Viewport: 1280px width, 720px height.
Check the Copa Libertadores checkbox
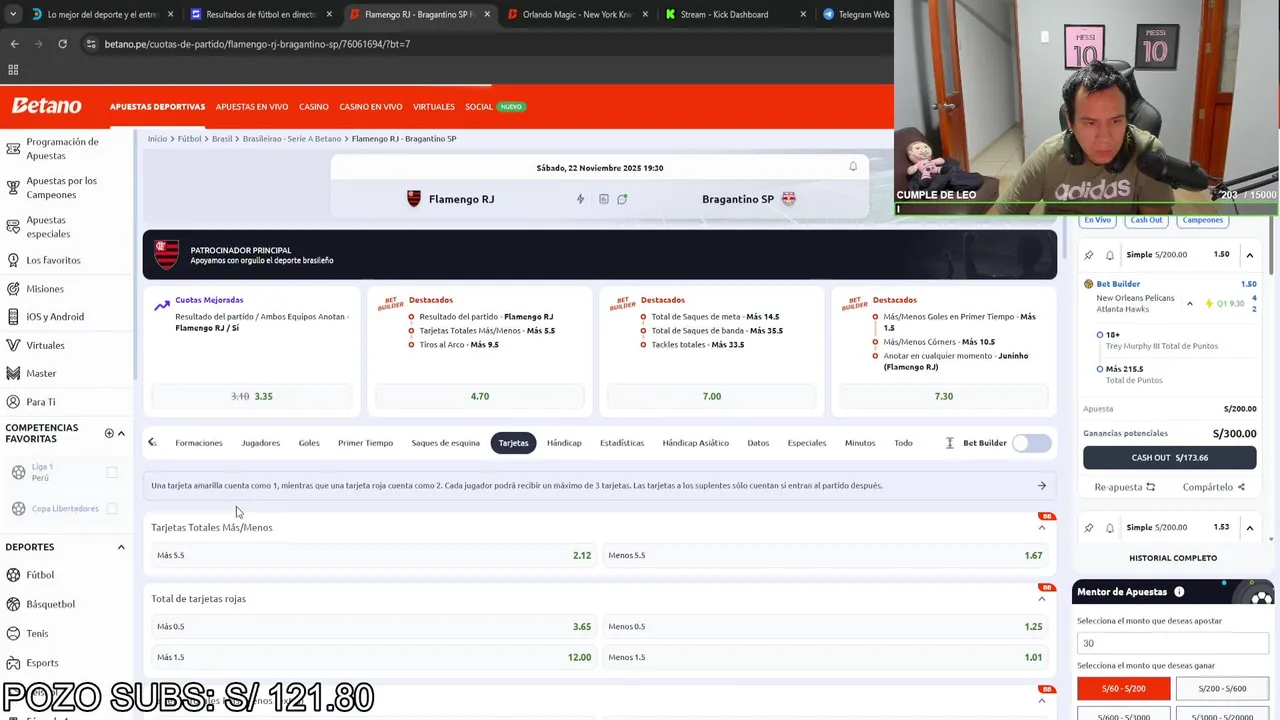pyautogui.click(x=112, y=508)
